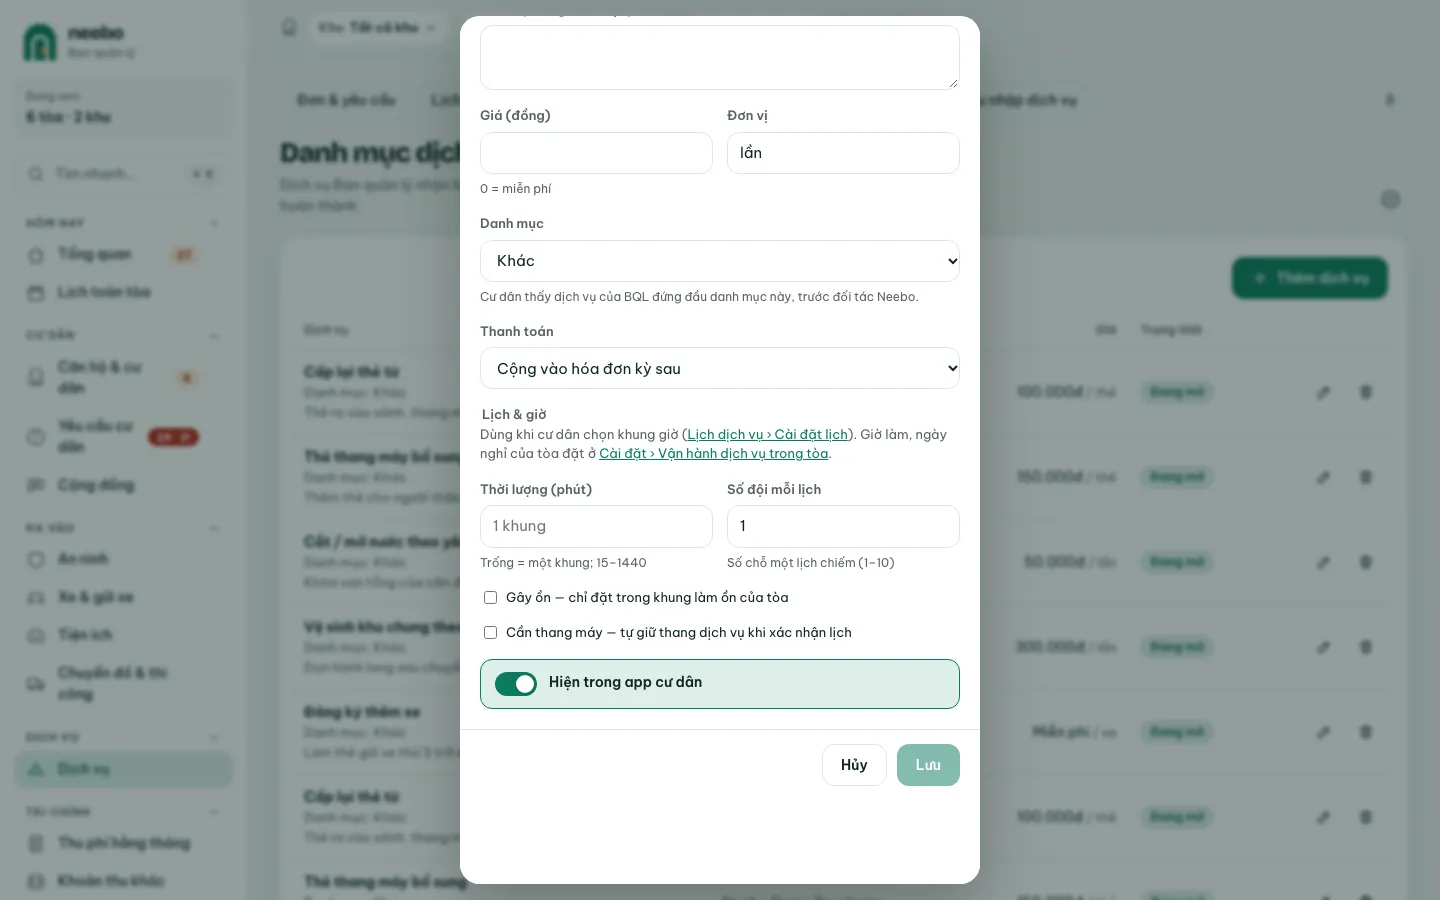Image resolution: width=1440 pixels, height=900 pixels.
Task: Focus the Giá (đồng) input field
Action: (x=596, y=153)
